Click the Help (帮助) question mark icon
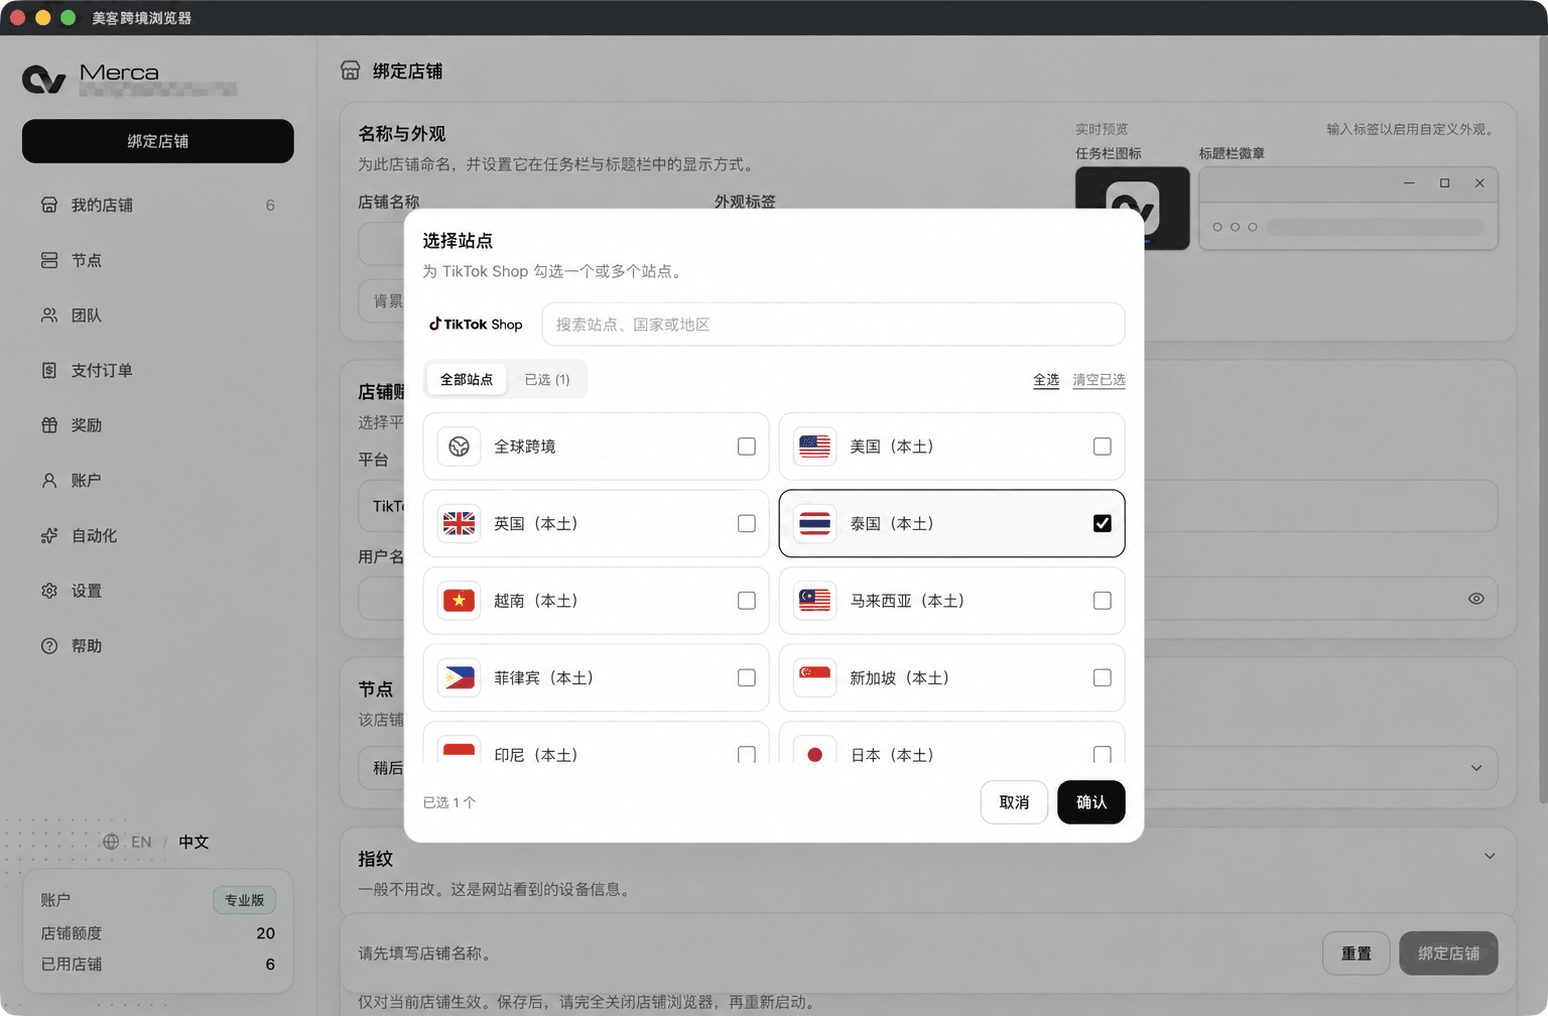Image resolution: width=1548 pixels, height=1016 pixels. pos(49,646)
